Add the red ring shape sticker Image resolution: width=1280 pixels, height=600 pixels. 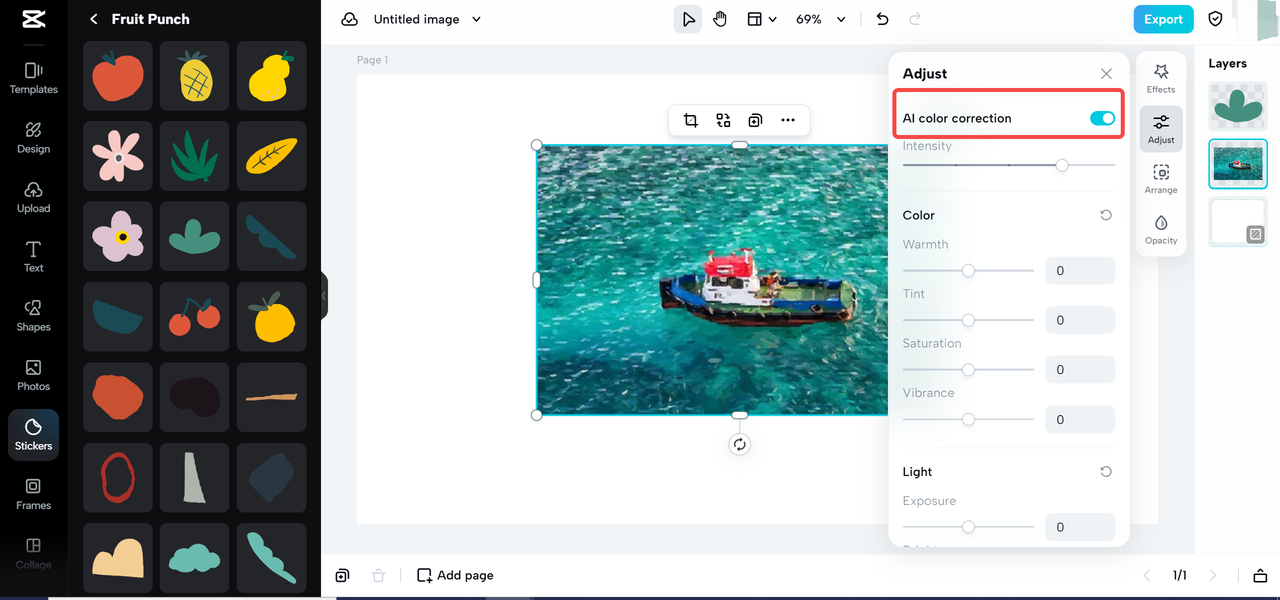[118, 477]
